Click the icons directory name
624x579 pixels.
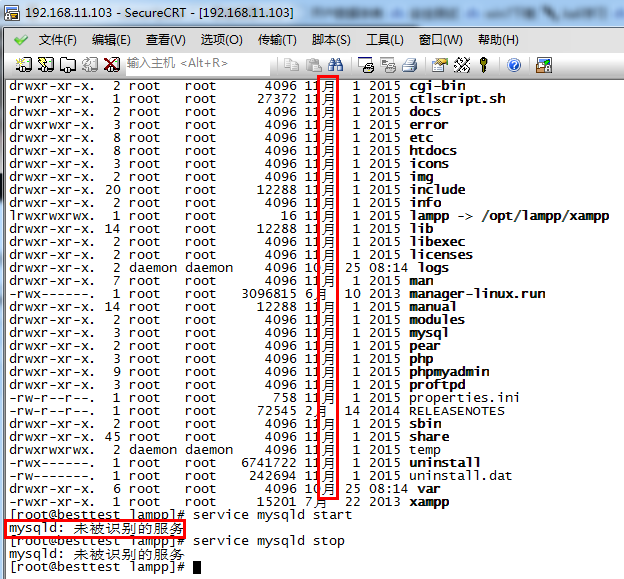click(x=429, y=164)
